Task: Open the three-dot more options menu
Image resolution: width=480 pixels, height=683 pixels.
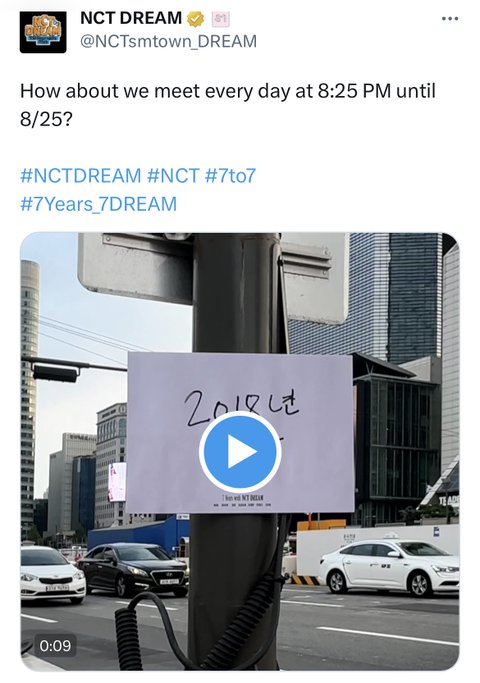Action: coord(450,19)
